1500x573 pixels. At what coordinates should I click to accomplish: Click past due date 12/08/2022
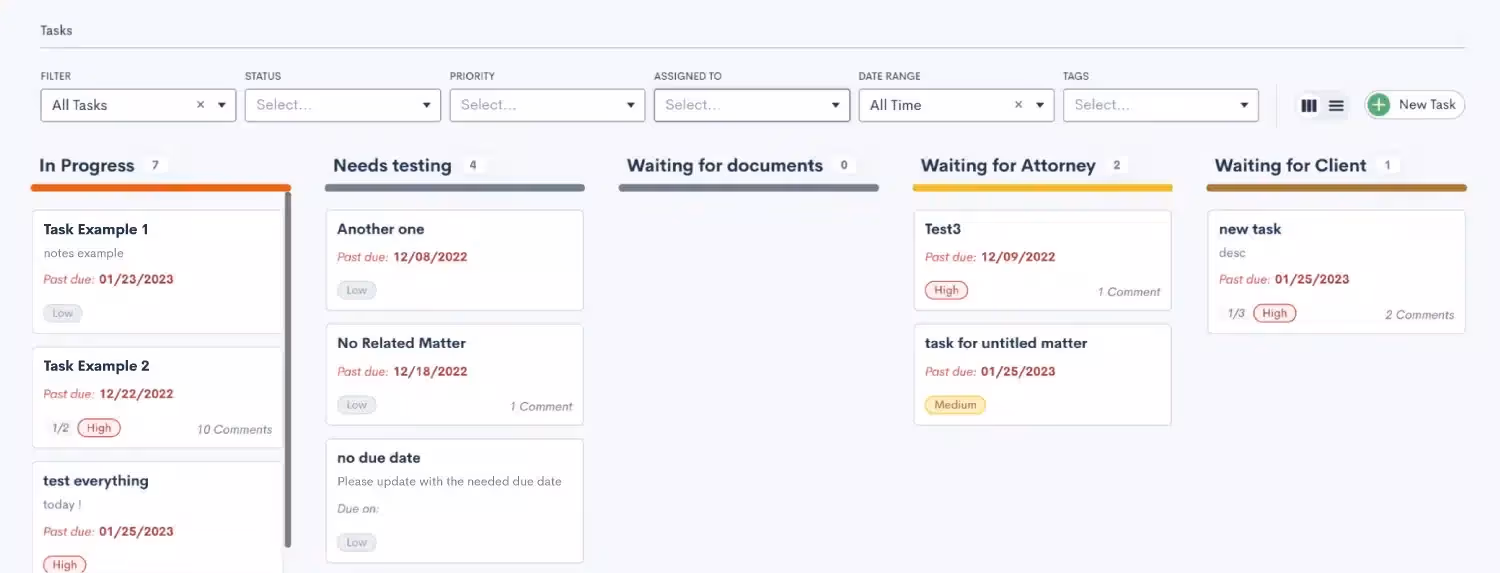(x=430, y=257)
